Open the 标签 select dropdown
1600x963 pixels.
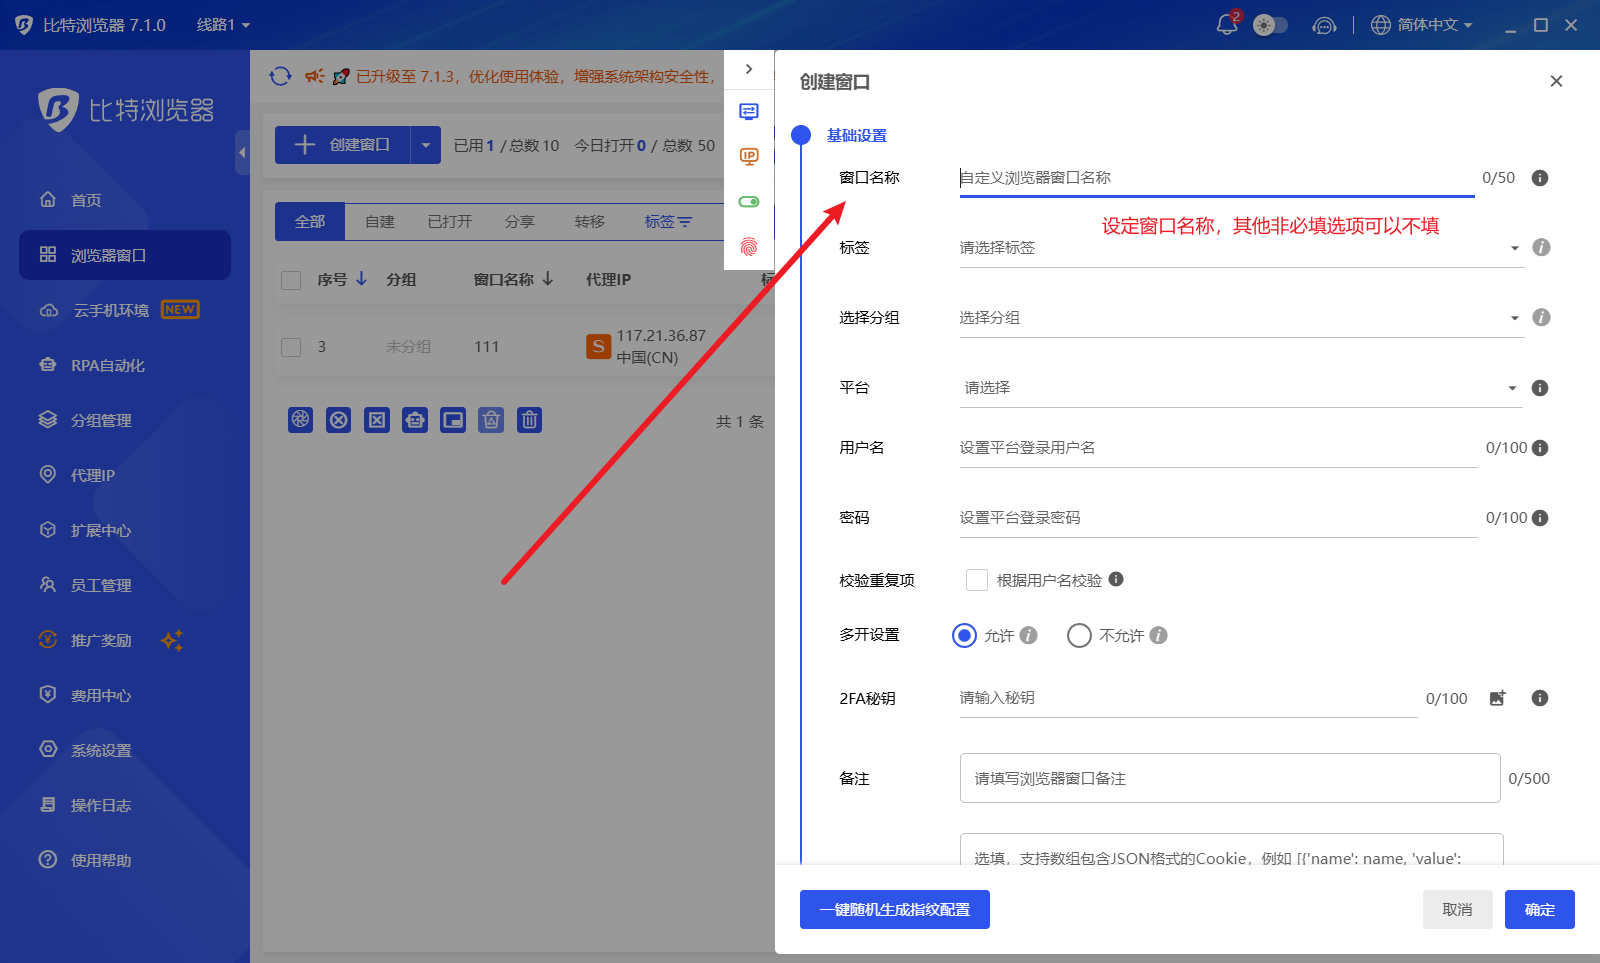pos(1242,248)
